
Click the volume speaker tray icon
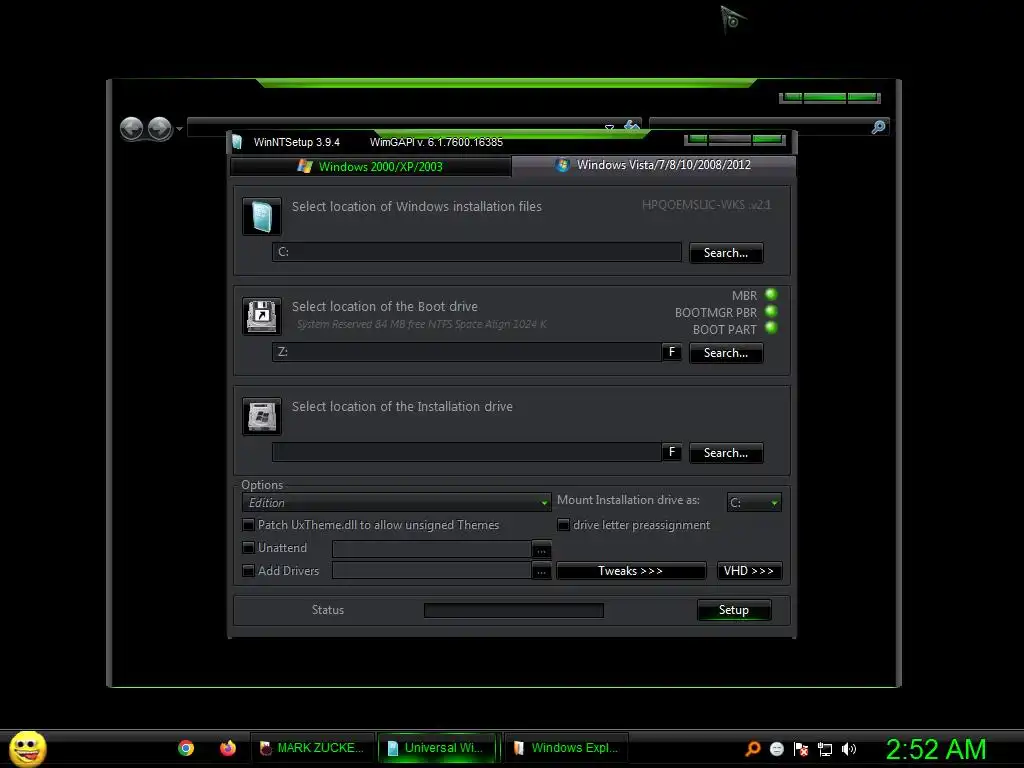(848, 749)
